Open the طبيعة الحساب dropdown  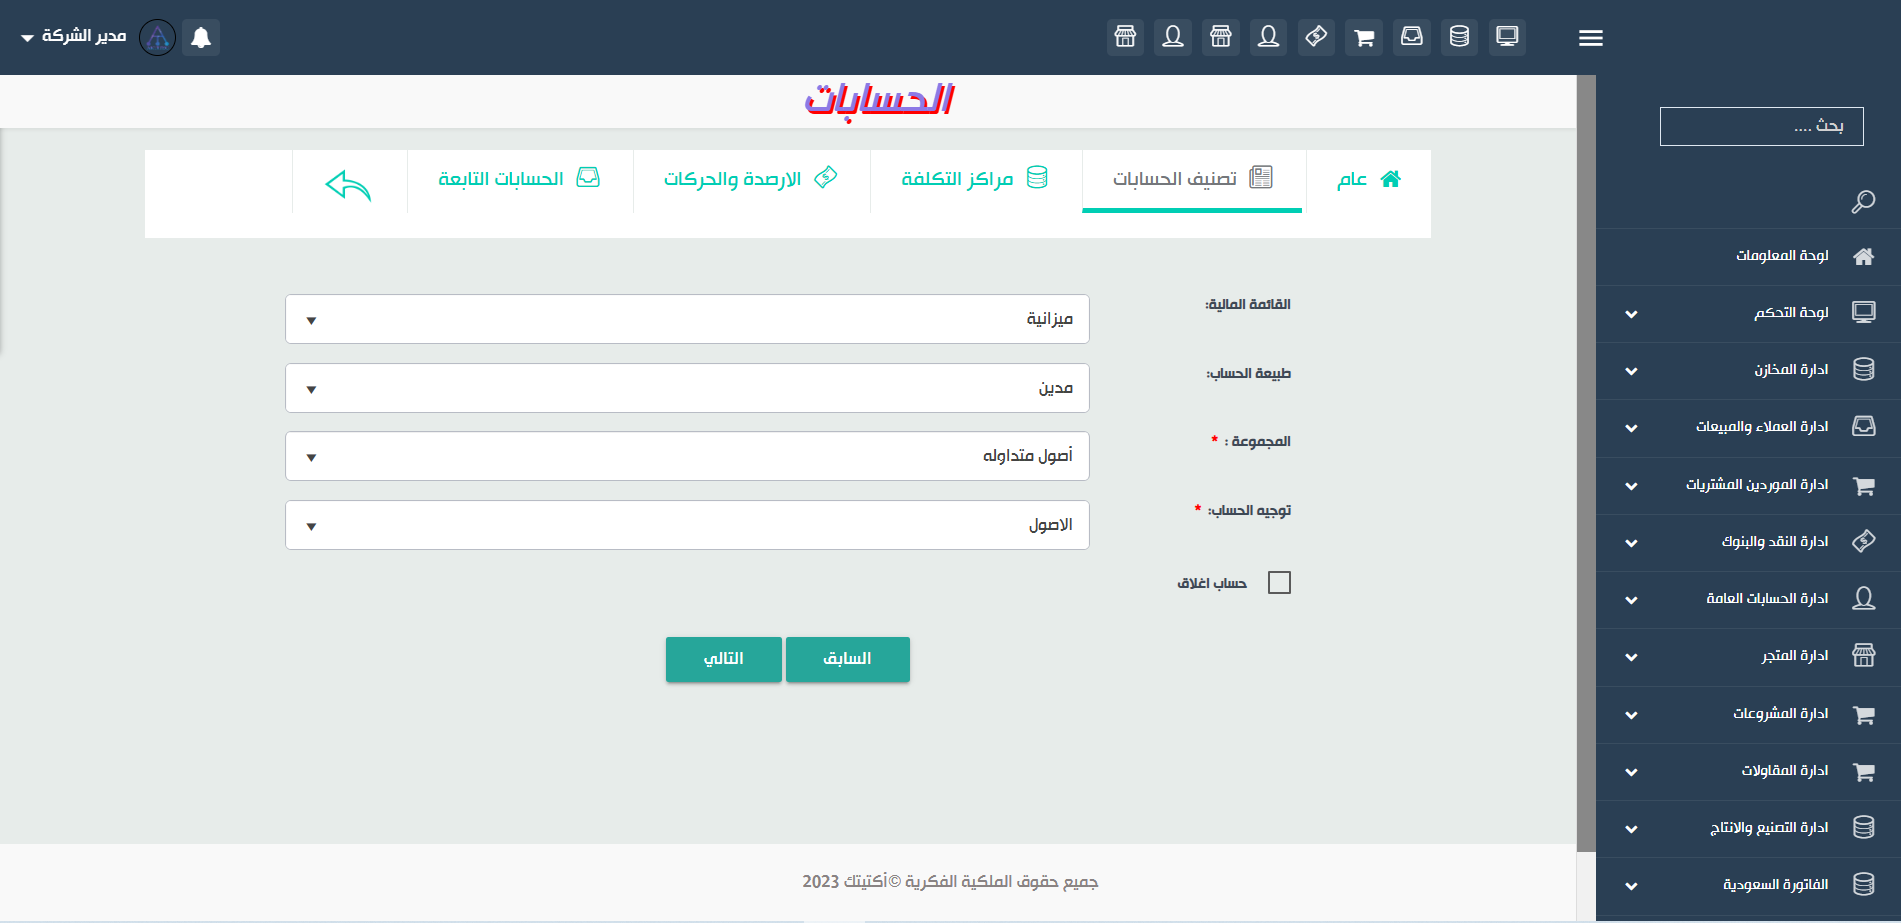click(687, 388)
